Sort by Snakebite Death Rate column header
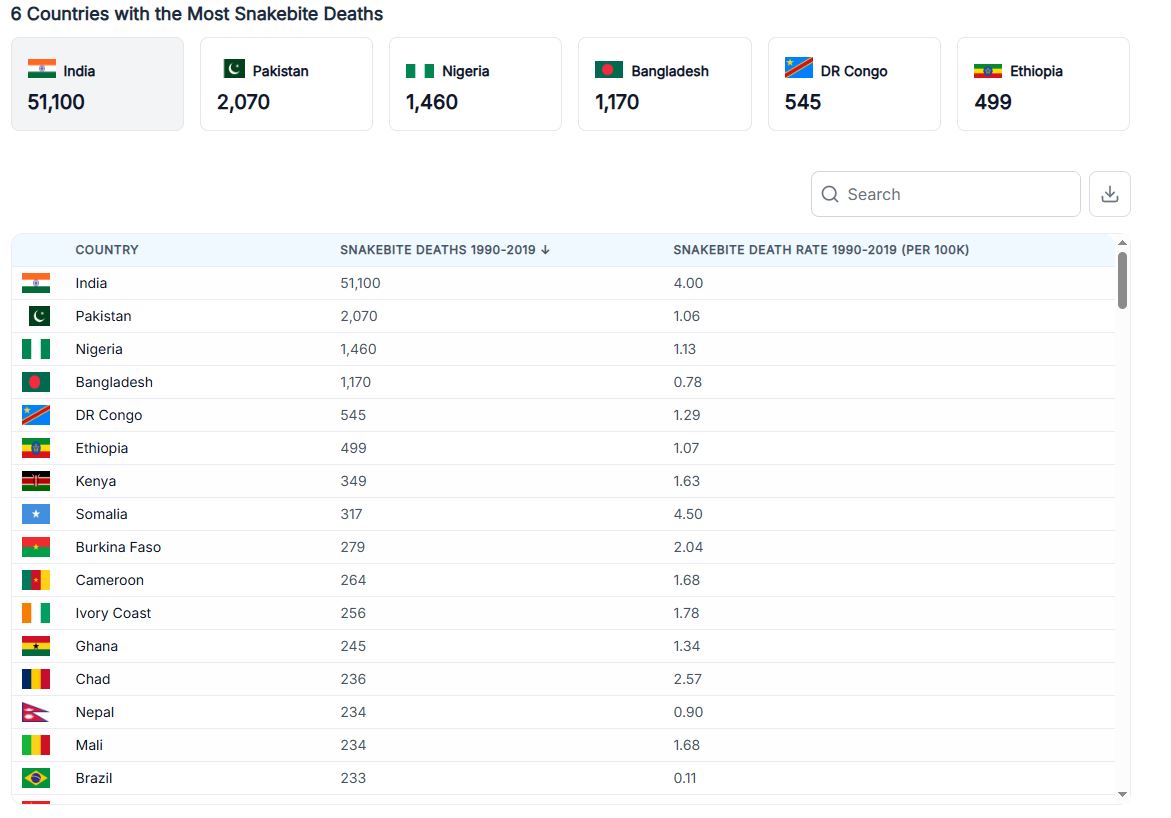 [821, 250]
